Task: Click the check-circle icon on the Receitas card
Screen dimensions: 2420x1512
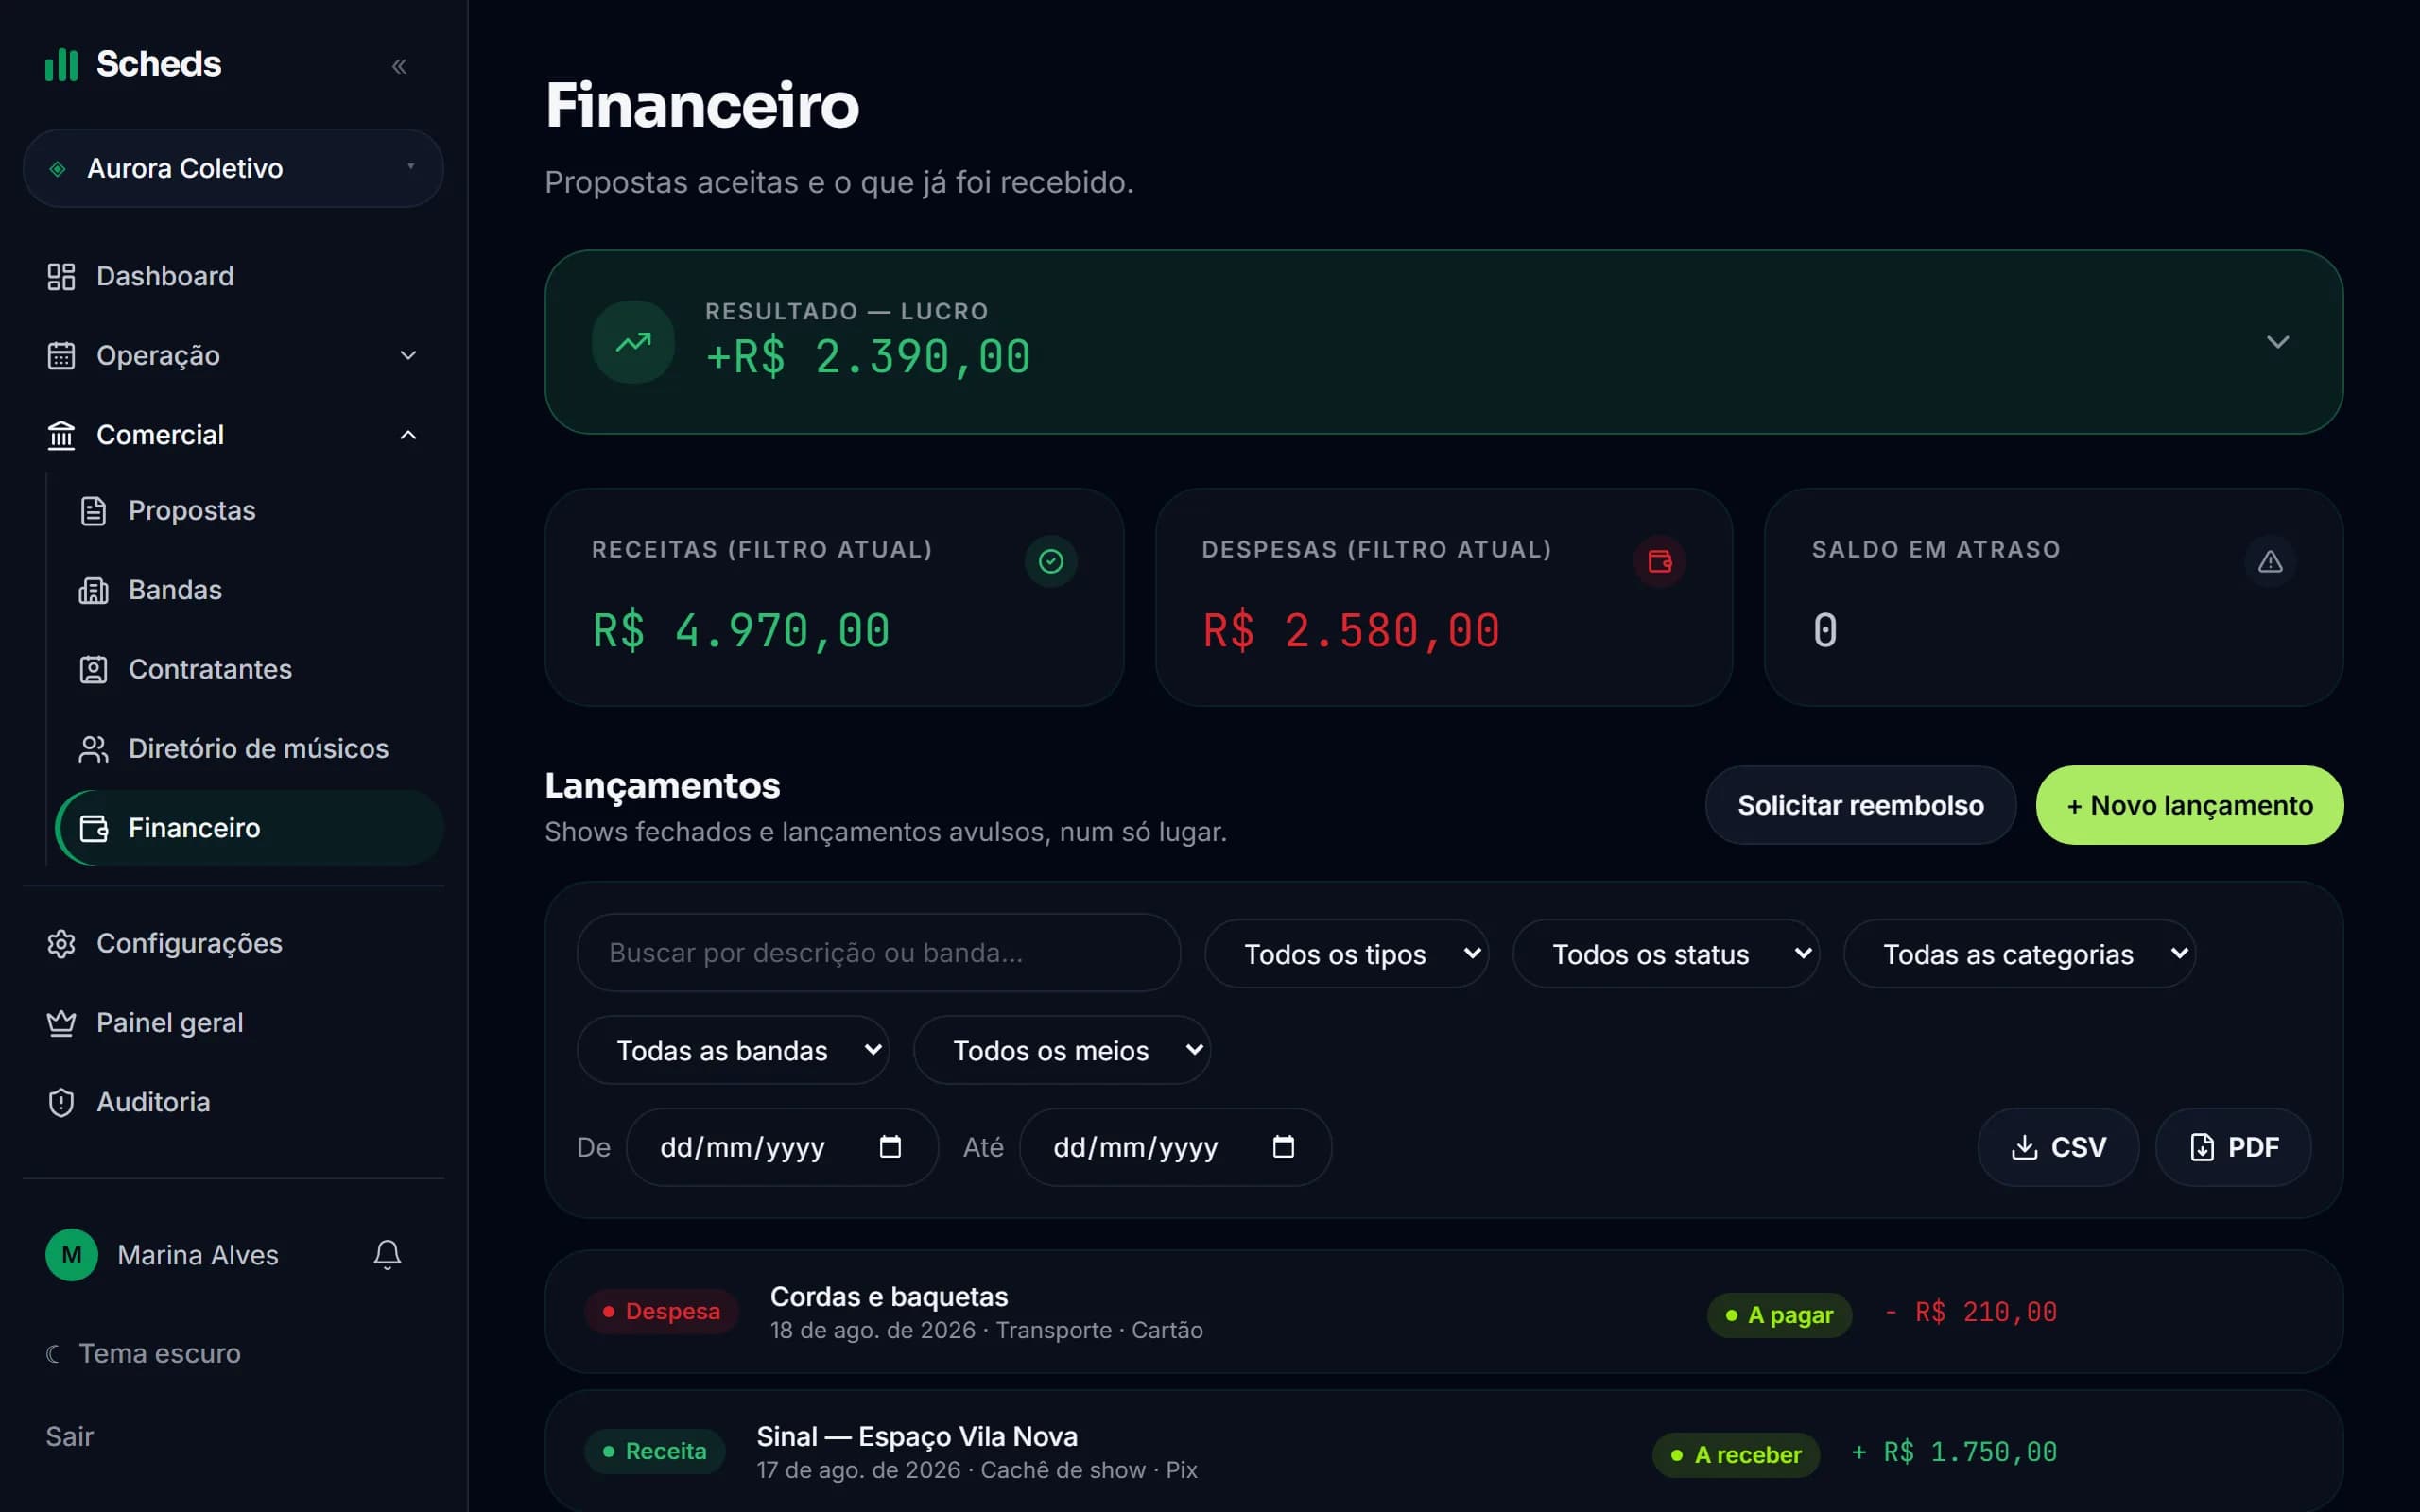Action: click(1051, 561)
